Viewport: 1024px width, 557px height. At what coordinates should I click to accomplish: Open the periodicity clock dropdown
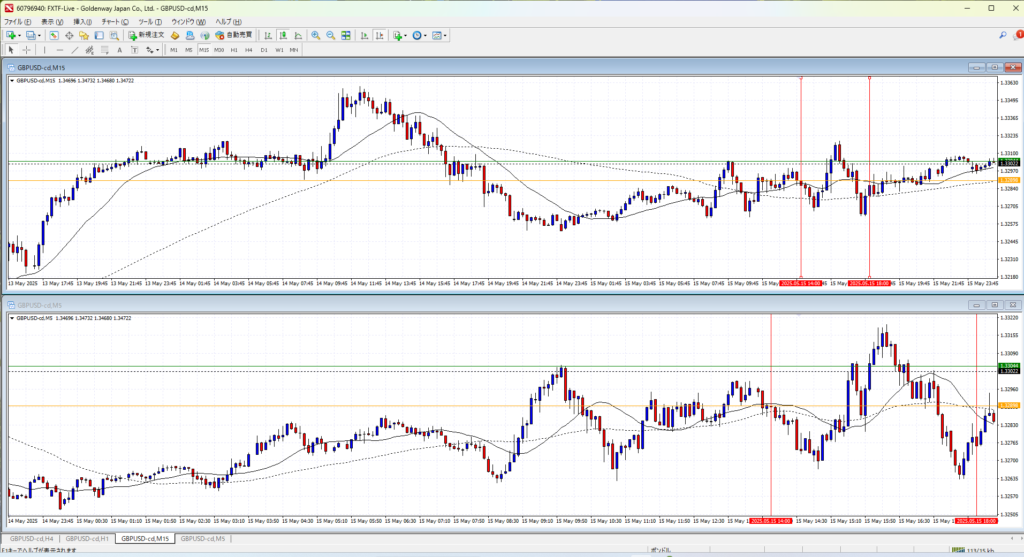click(x=426, y=35)
